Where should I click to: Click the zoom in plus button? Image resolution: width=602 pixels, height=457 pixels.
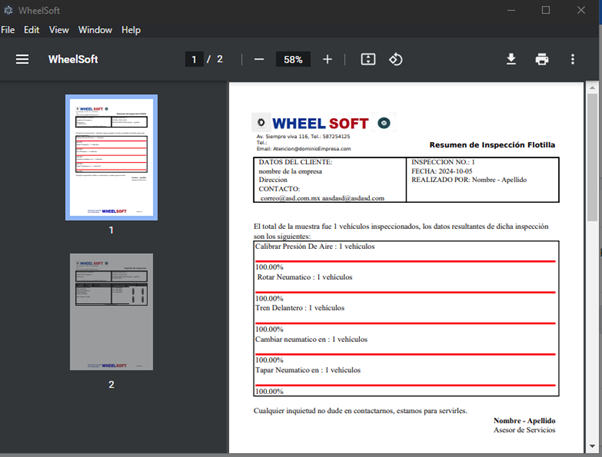[x=327, y=60]
